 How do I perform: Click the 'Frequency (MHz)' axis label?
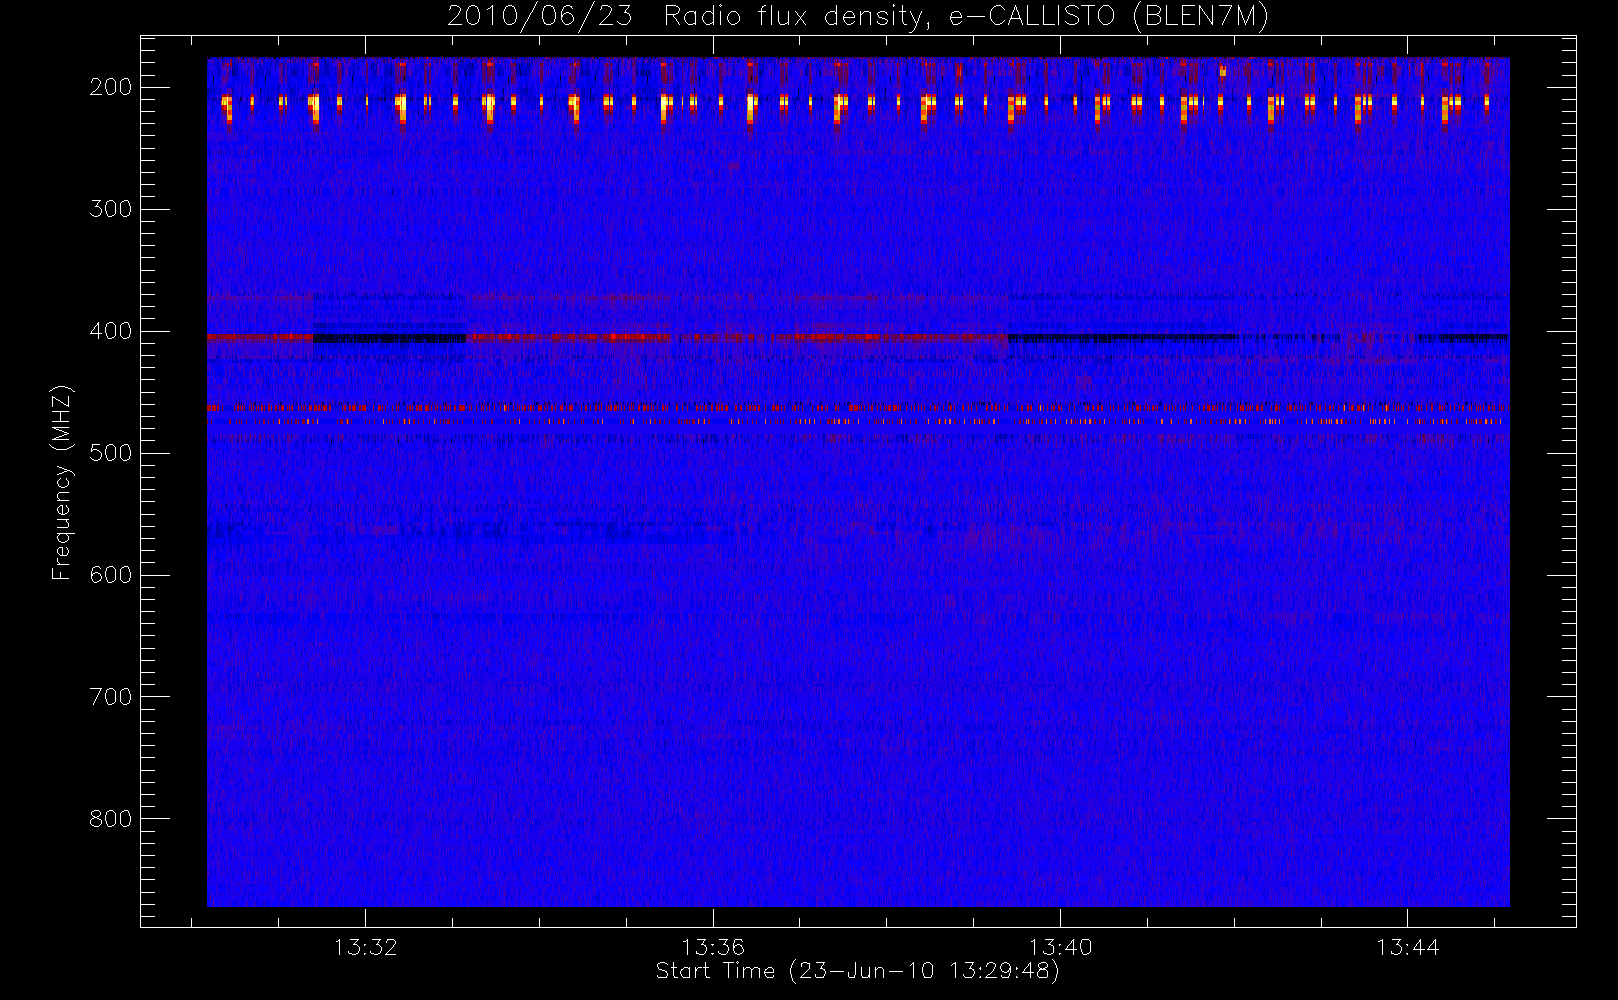click(62, 482)
